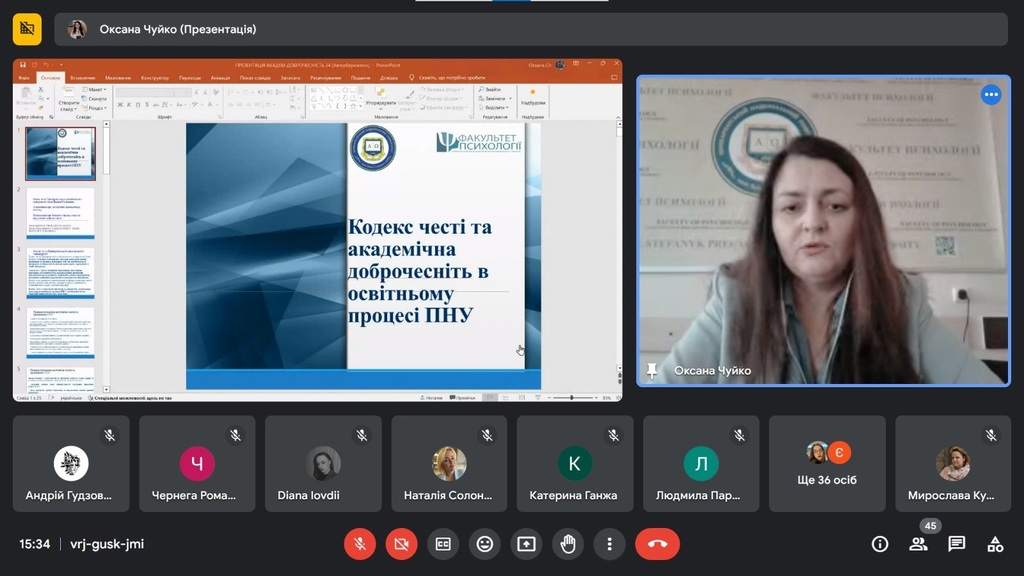
Task: Select the Катерина Ганжа participant tile
Action: pyautogui.click(x=575, y=464)
